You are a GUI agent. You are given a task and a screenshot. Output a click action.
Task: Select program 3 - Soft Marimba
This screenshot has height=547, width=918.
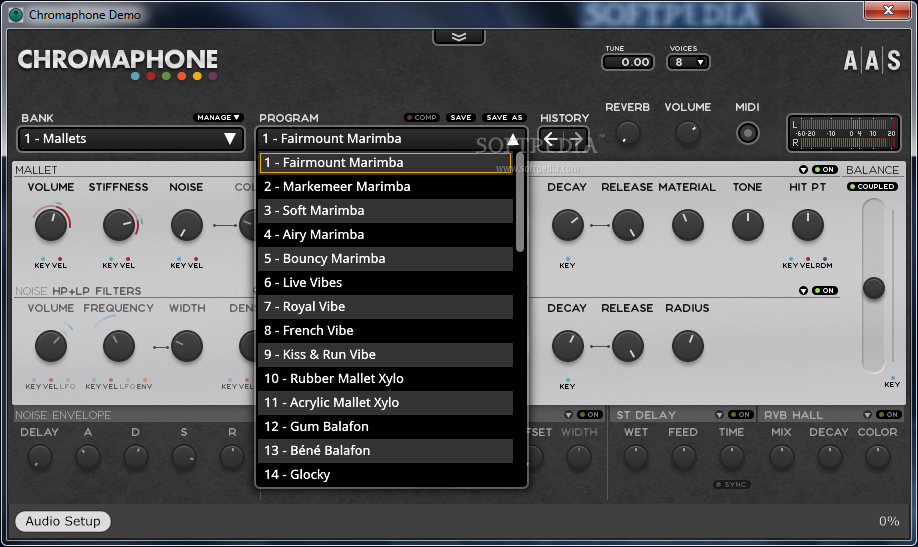click(x=386, y=211)
